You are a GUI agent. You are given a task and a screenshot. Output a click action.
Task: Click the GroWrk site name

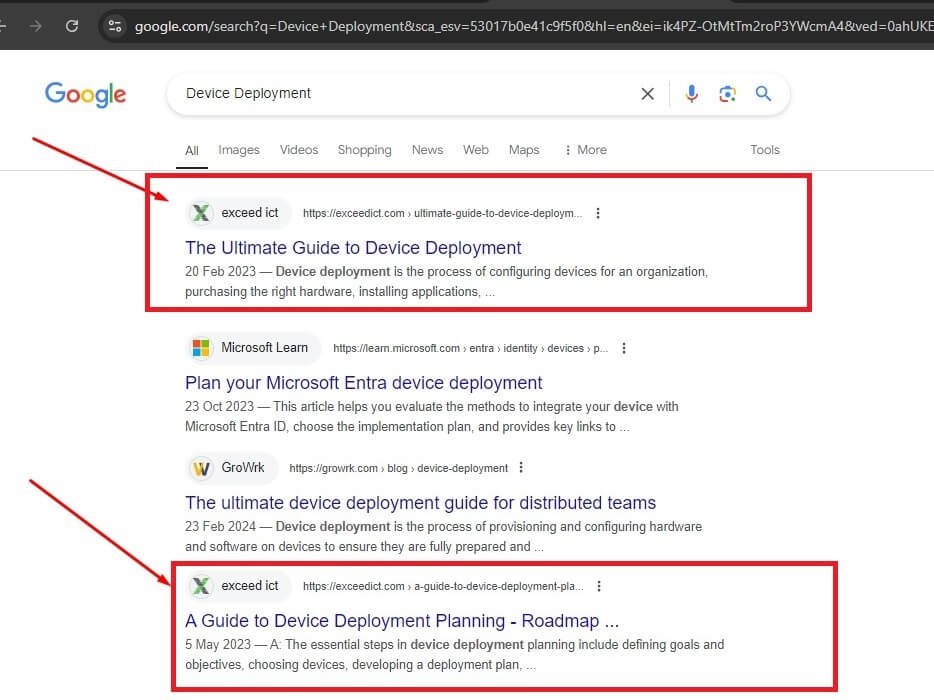[x=243, y=468]
